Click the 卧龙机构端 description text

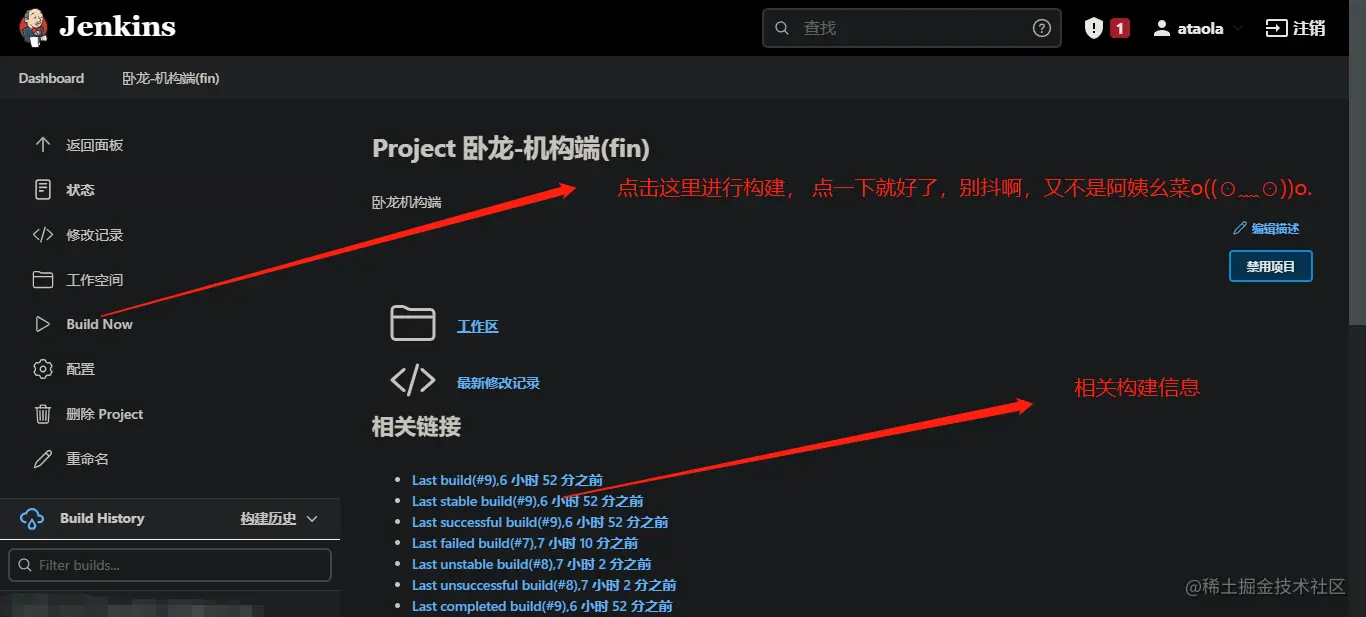[407, 202]
